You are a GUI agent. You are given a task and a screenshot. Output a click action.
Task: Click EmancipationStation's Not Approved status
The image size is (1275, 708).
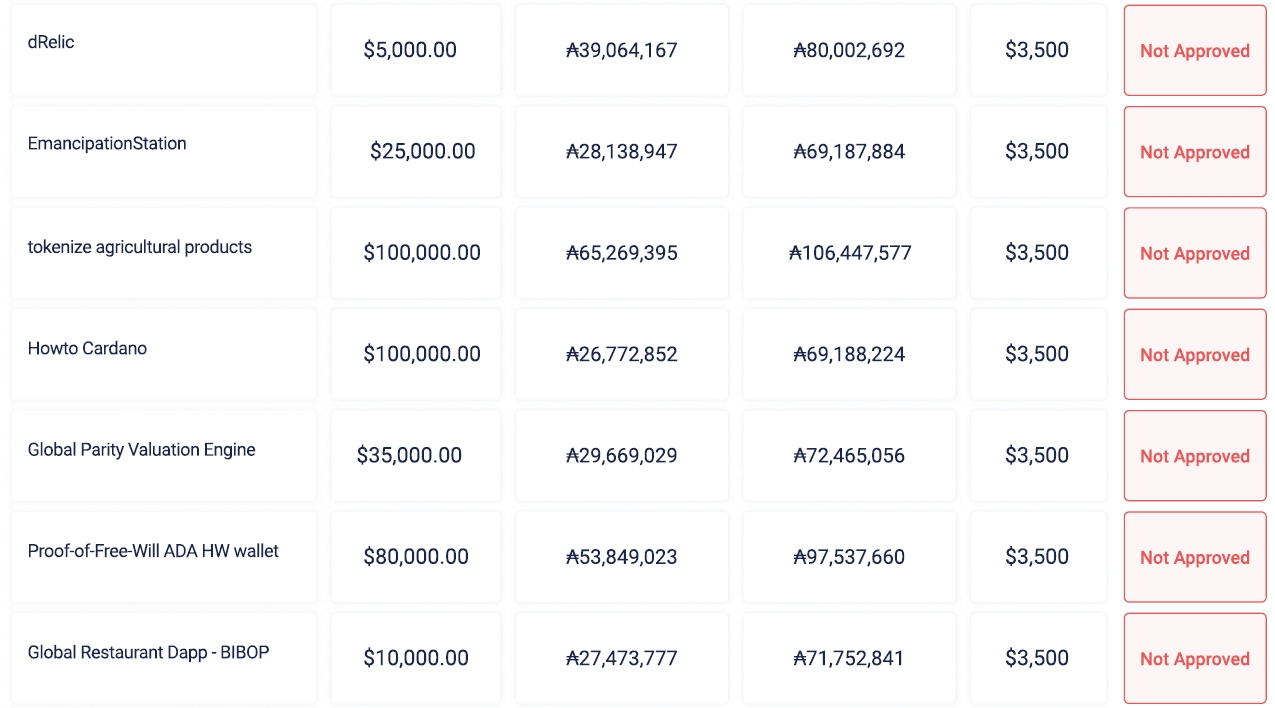click(x=1194, y=152)
